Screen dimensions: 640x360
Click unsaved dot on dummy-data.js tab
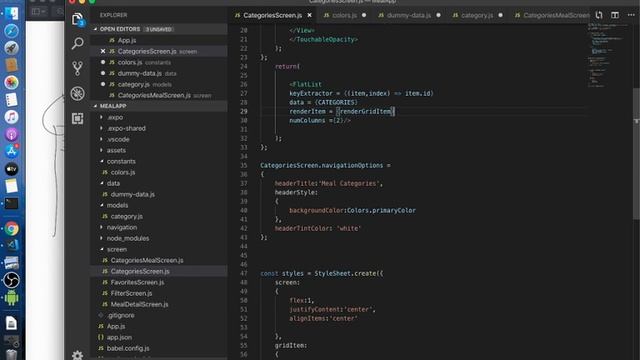click(438, 15)
